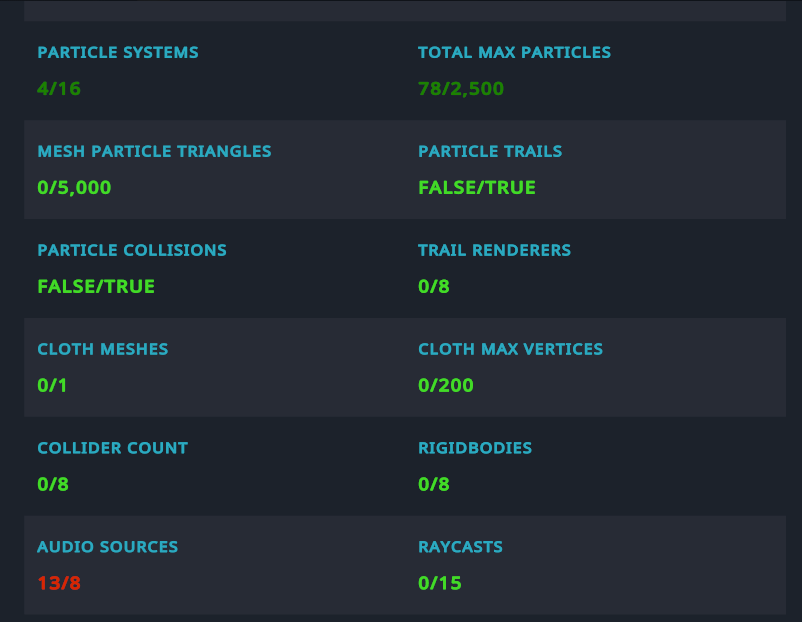Click the Rigidbodies label
802x622 pixels.
(475, 448)
